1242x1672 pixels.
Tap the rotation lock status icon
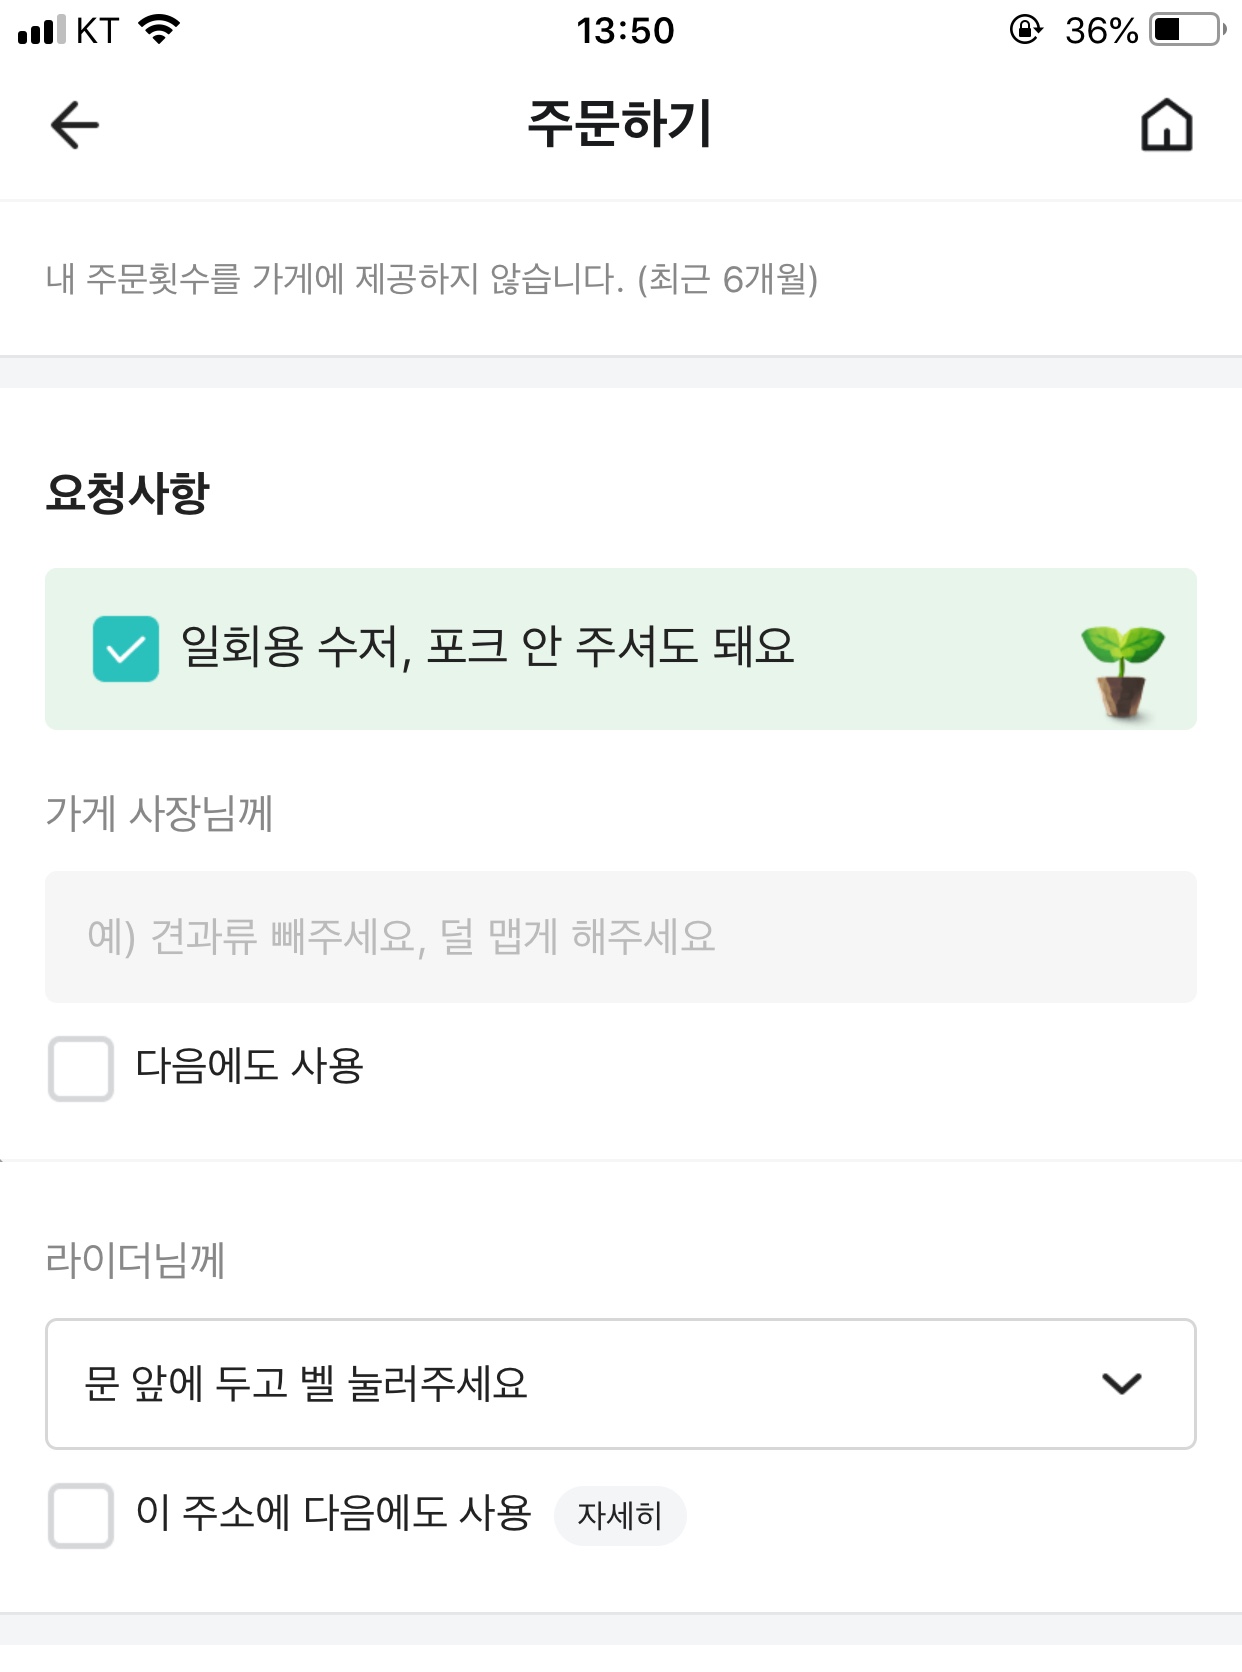click(x=1025, y=30)
